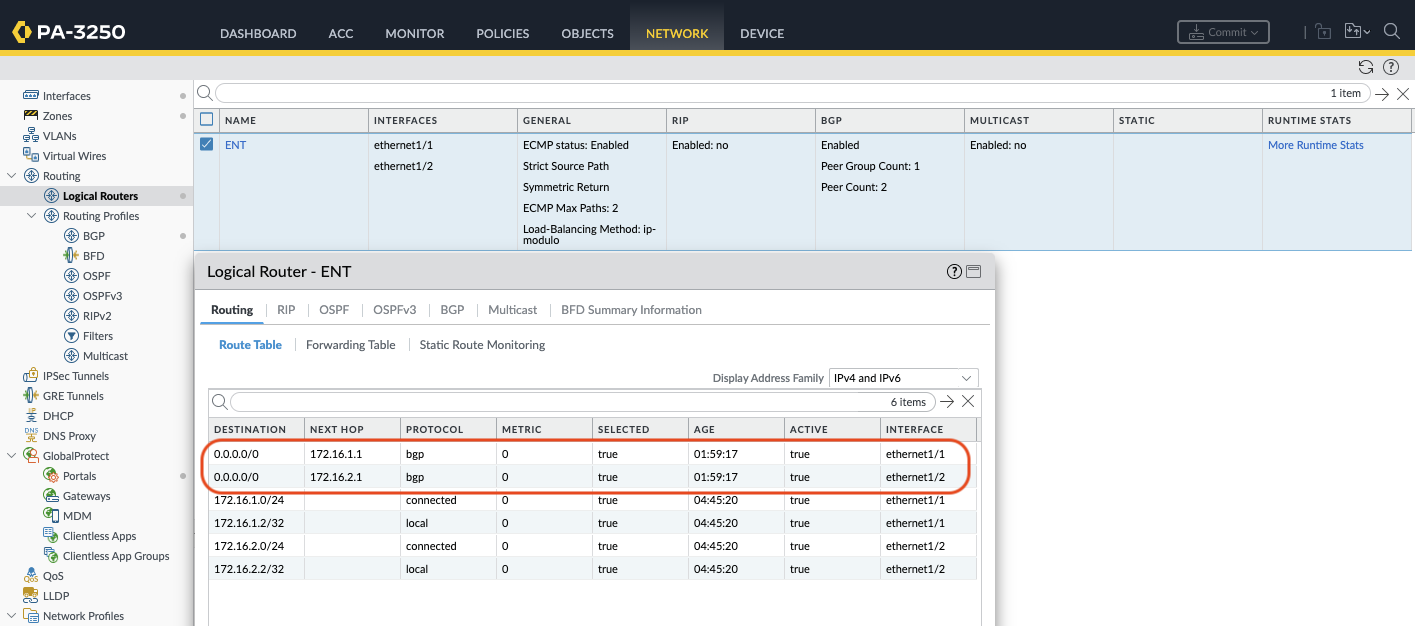Viewport: 1415px width, 626px height.
Task: Open the Display Address Family dropdown
Action: coord(903,378)
